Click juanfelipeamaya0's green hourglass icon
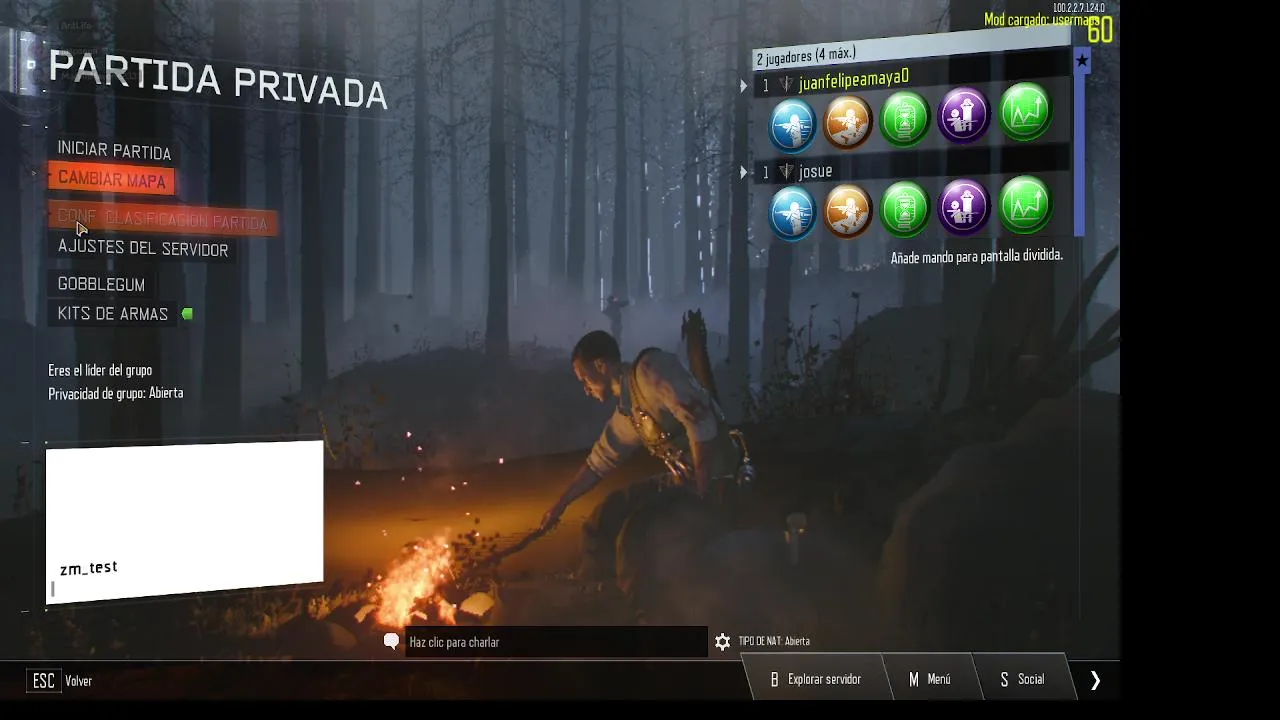The width and height of the screenshot is (1280, 720). (905, 117)
